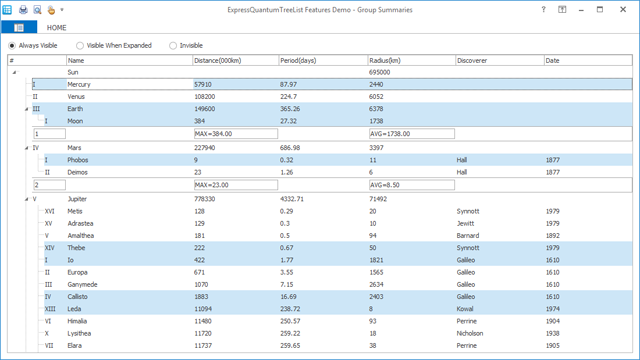
Task: Select the Always Visible radio button
Action: (x=33, y=45)
